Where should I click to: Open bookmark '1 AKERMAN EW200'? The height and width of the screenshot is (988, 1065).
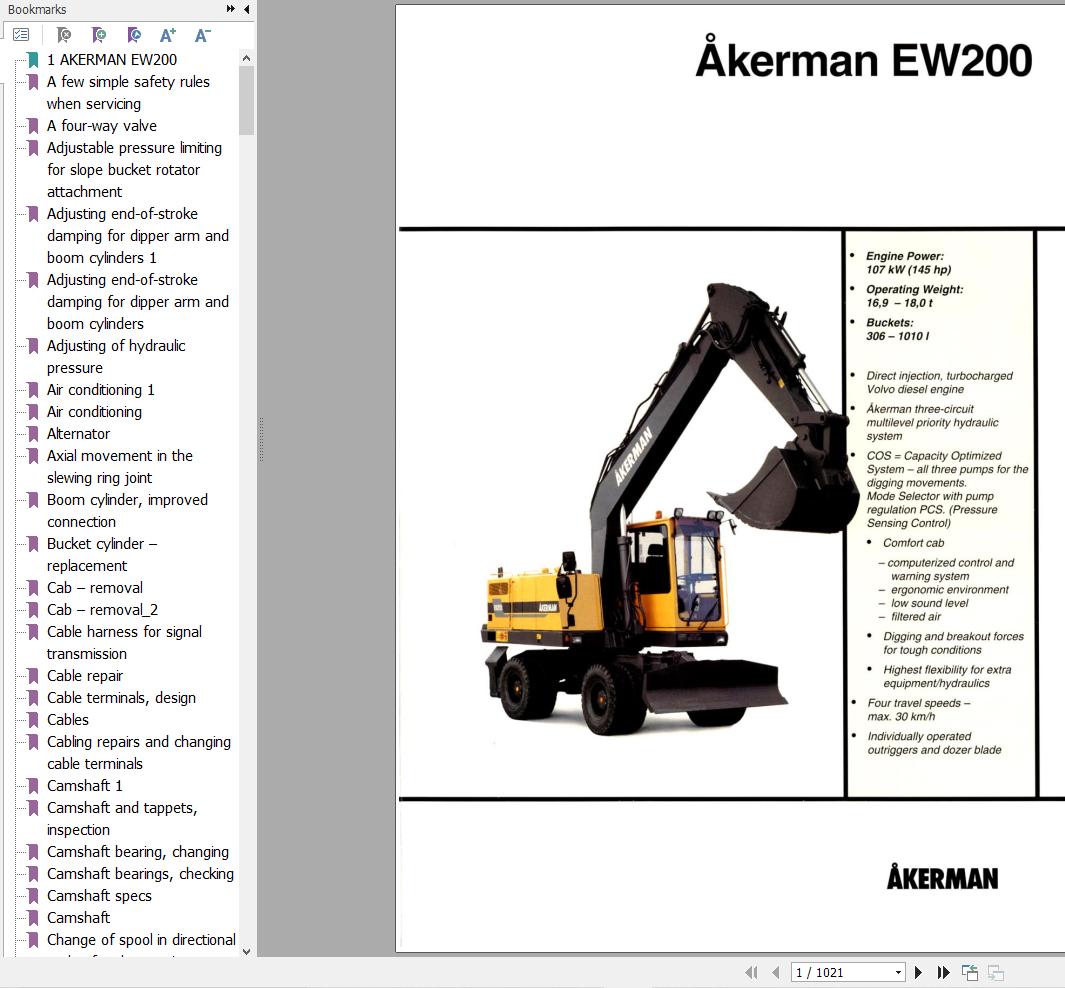tap(111, 60)
